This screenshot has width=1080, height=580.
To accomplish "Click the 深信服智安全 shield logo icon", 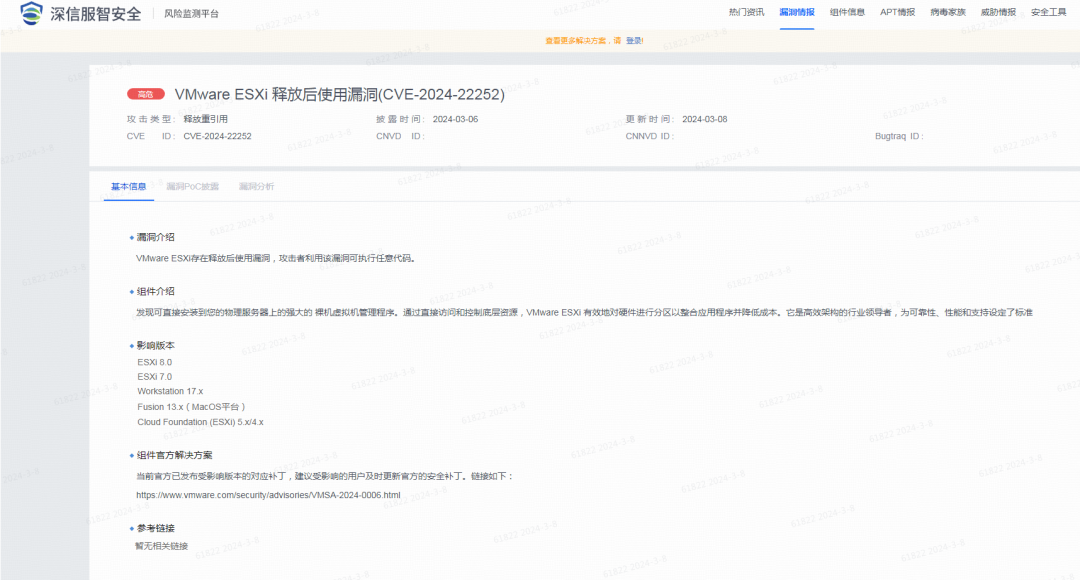I will tap(31, 13).
